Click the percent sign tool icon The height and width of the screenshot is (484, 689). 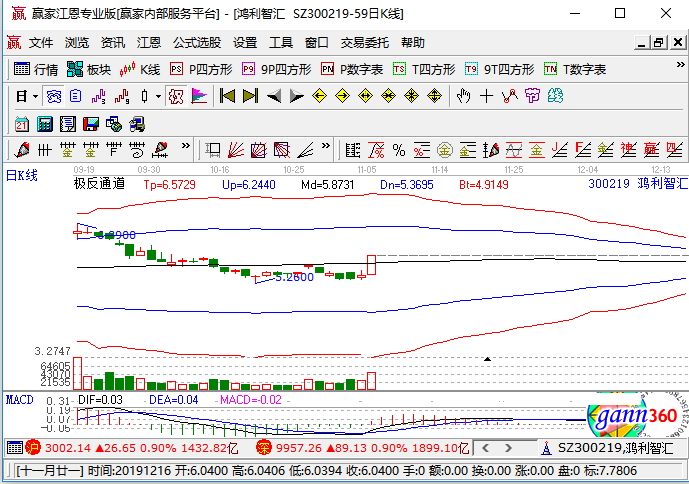tap(399, 150)
